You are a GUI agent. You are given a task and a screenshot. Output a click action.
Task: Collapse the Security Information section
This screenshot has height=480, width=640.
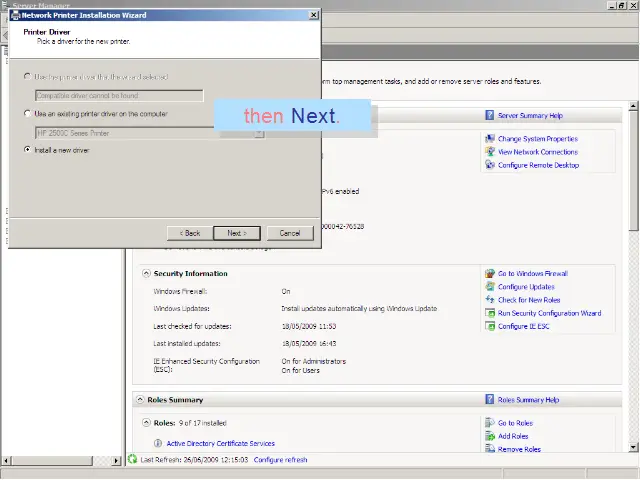[146, 273]
